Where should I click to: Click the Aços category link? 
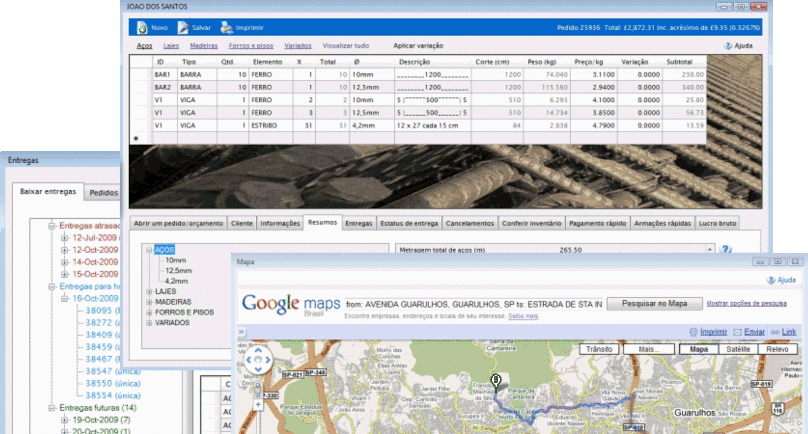click(x=144, y=46)
